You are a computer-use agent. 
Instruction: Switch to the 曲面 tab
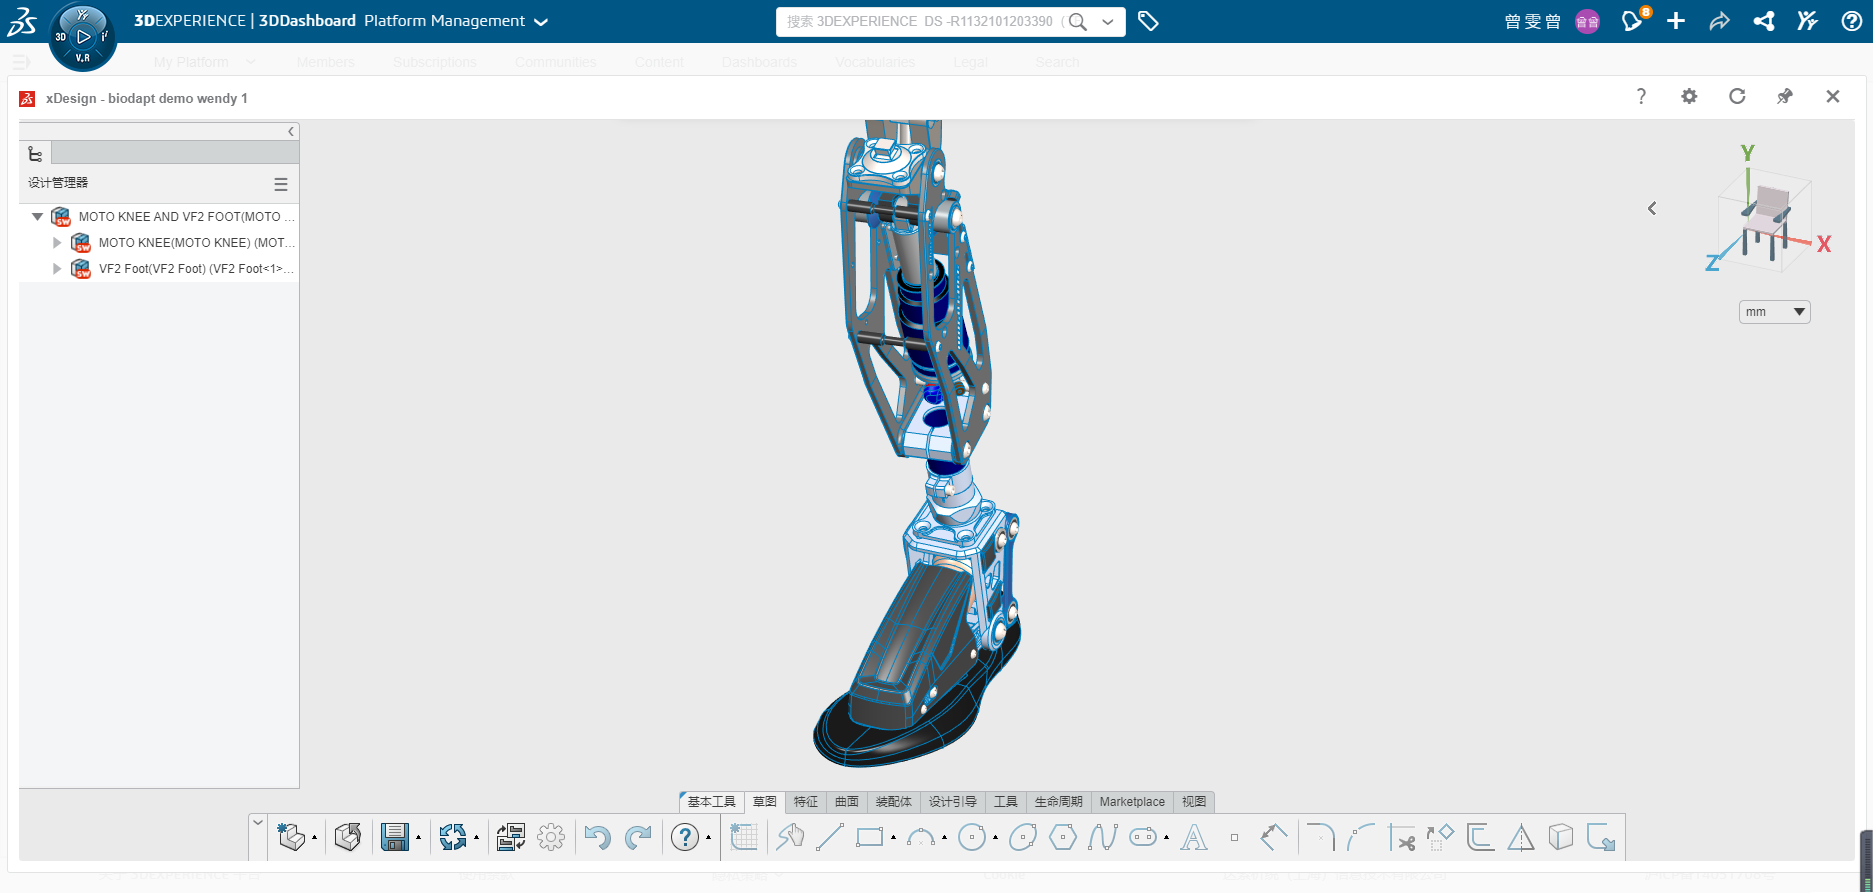pos(847,802)
